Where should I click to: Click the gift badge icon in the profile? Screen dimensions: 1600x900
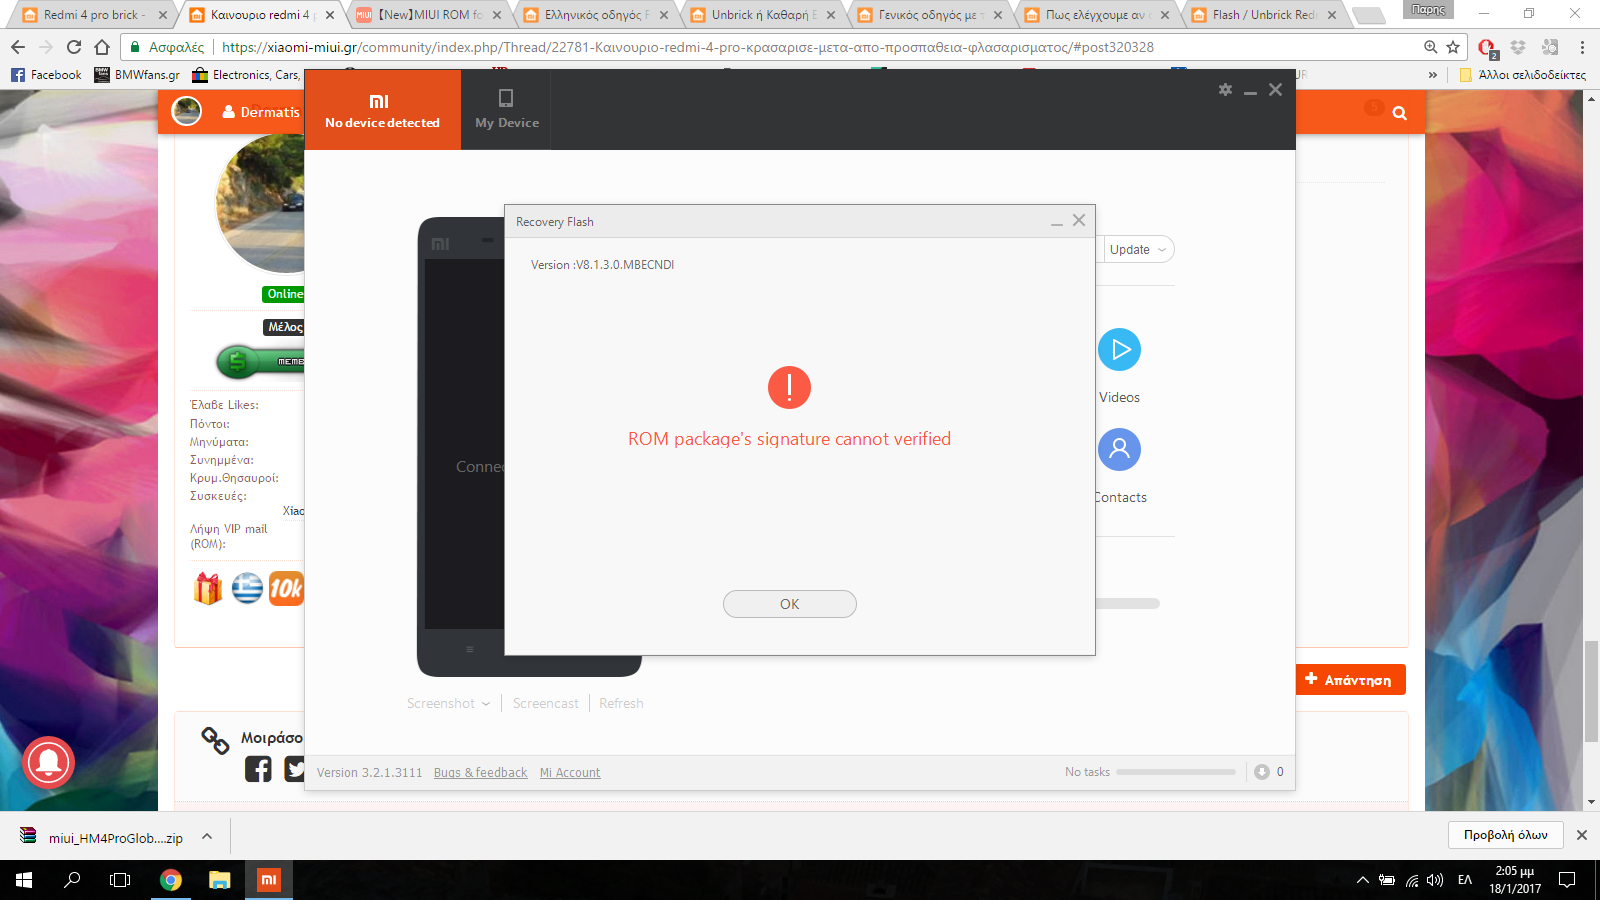[208, 589]
